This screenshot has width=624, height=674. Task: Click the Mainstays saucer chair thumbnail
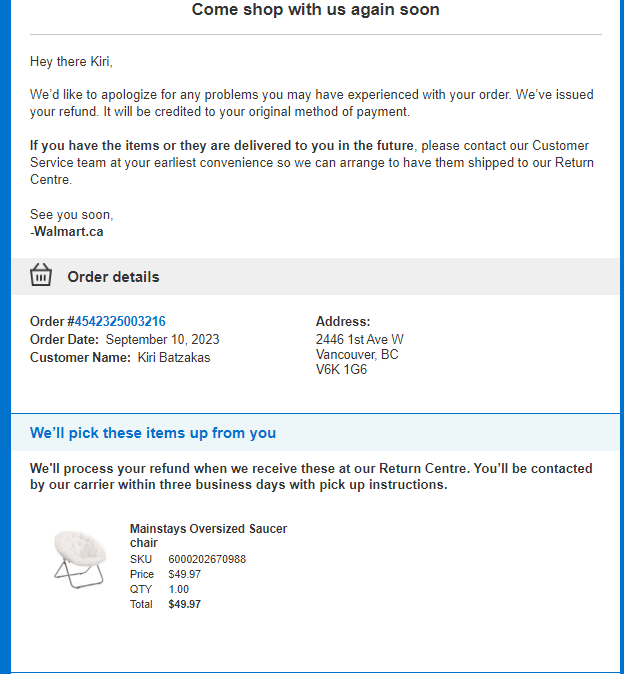click(79, 559)
